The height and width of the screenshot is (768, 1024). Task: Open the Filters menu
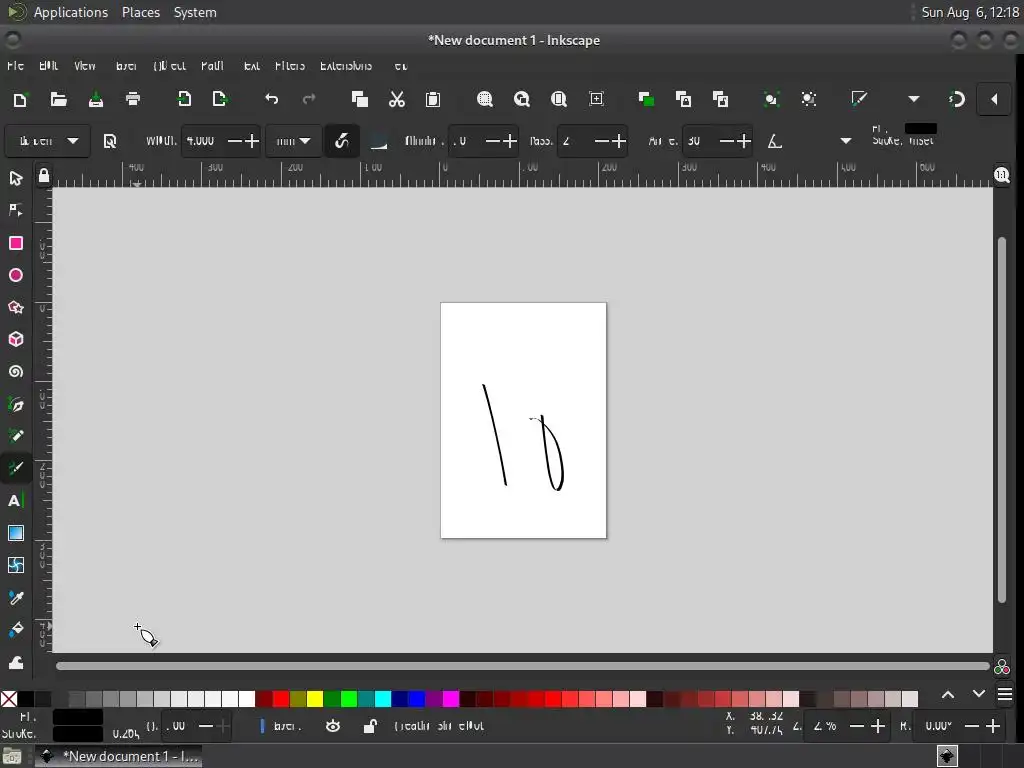[289, 66]
